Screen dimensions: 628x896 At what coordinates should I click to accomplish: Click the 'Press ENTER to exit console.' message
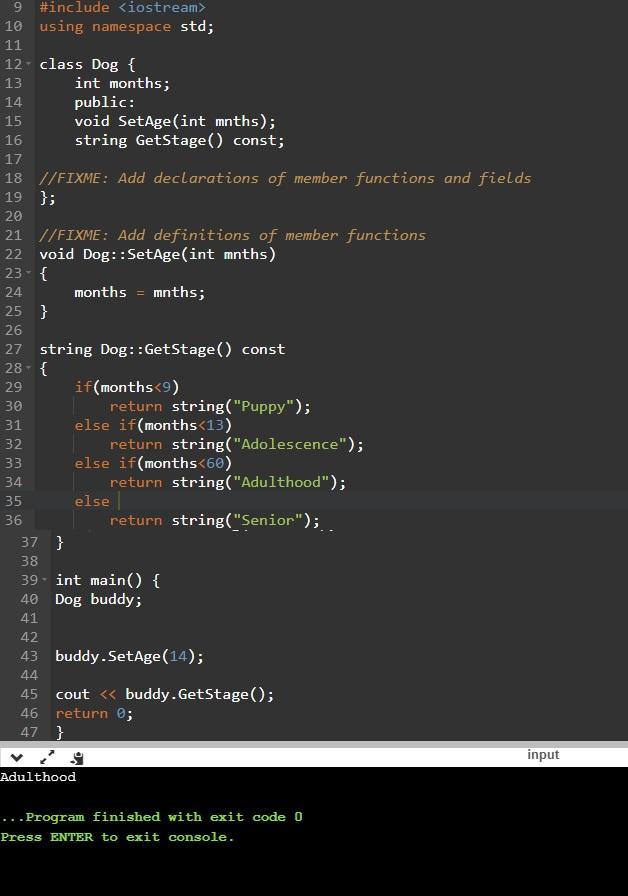point(117,837)
